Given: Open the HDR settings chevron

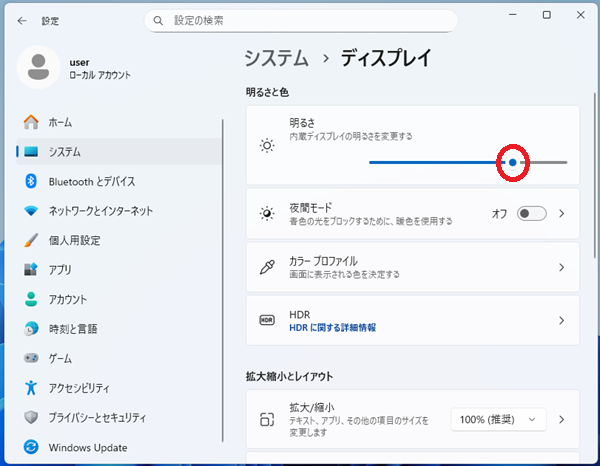Looking at the screenshot, I should pos(562,320).
